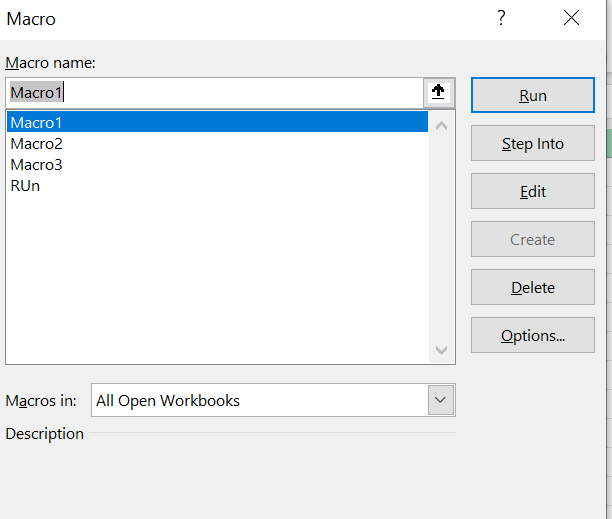This screenshot has width=612, height=519.
Task: Open the Options... dialog
Action: tap(532, 336)
